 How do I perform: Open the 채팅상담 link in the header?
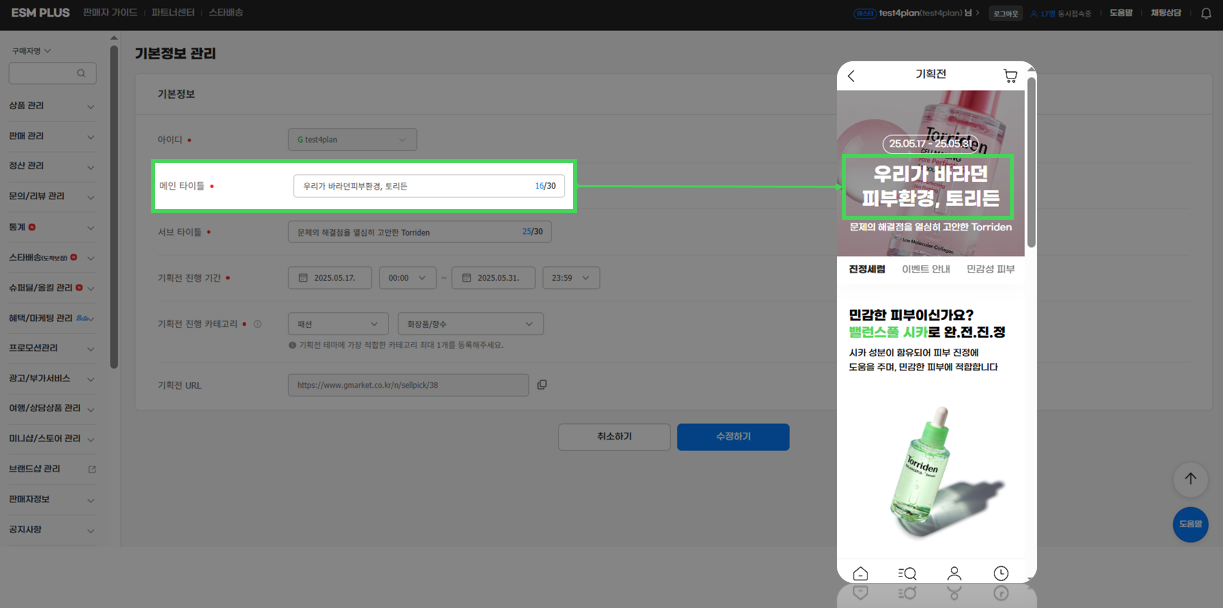pyautogui.click(x=1165, y=13)
